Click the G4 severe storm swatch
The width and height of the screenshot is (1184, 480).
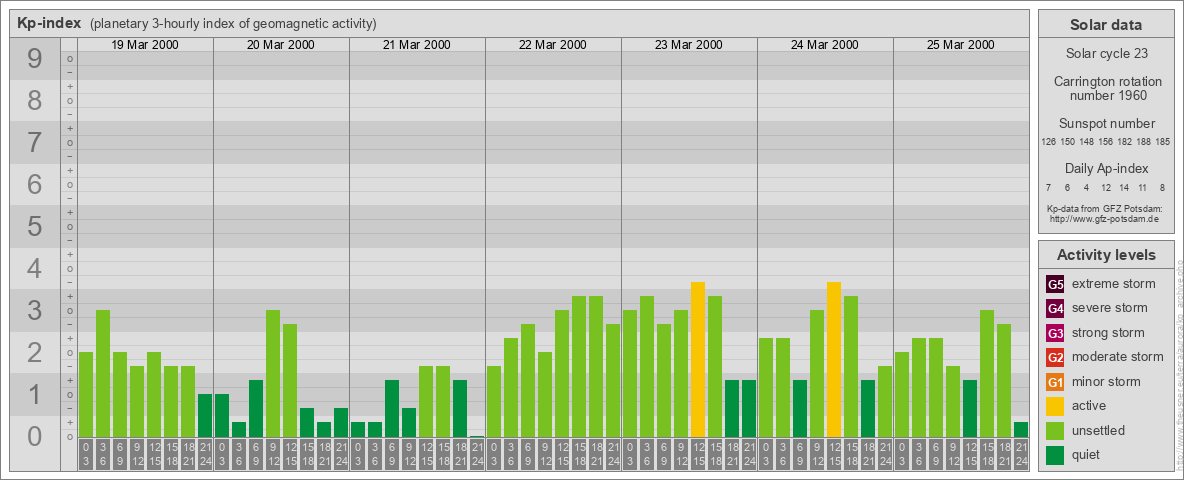pos(1056,309)
